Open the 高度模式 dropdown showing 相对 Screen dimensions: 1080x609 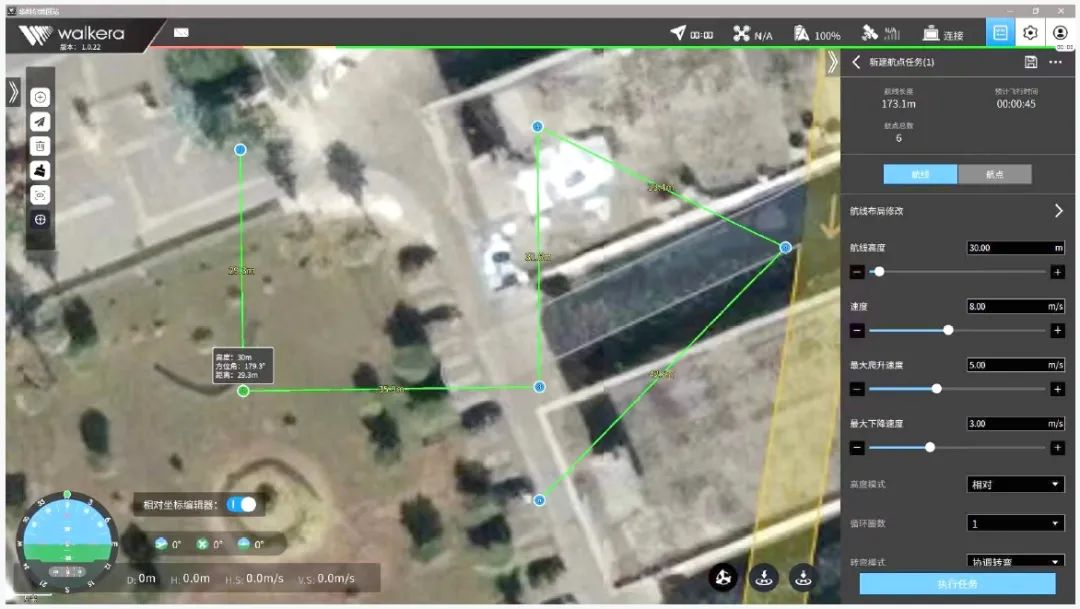pos(1015,485)
